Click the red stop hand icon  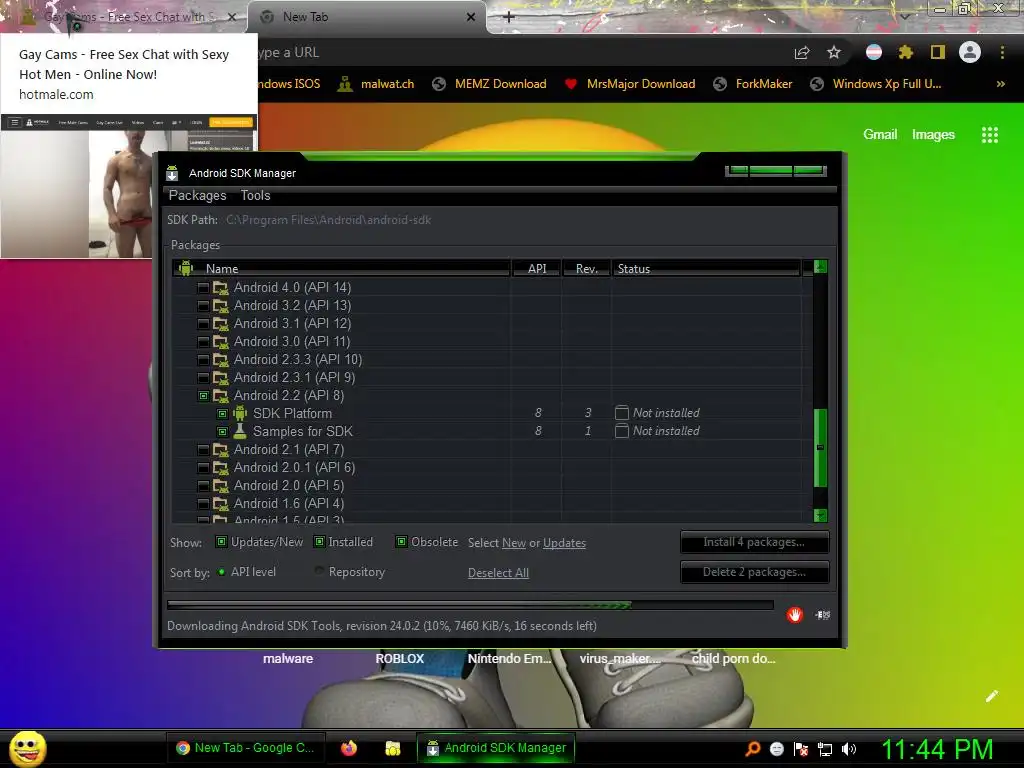coord(794,615)
